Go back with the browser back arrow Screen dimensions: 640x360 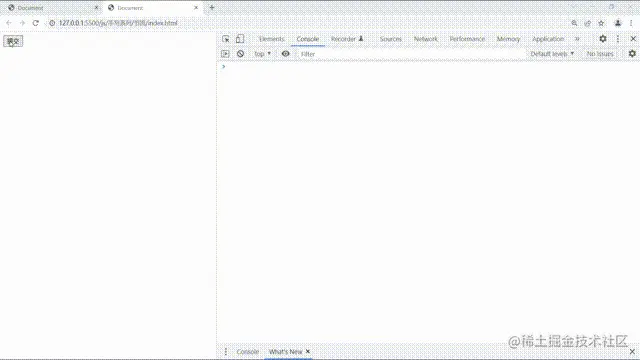point(9,23)
